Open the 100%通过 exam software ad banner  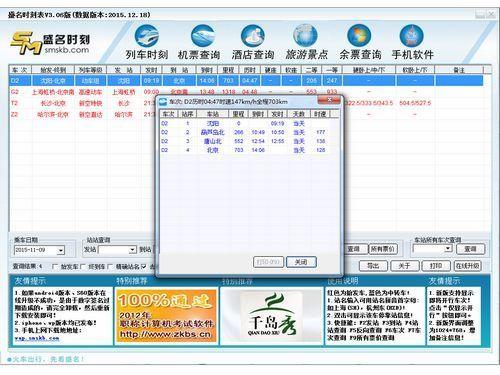click(166, 316)
